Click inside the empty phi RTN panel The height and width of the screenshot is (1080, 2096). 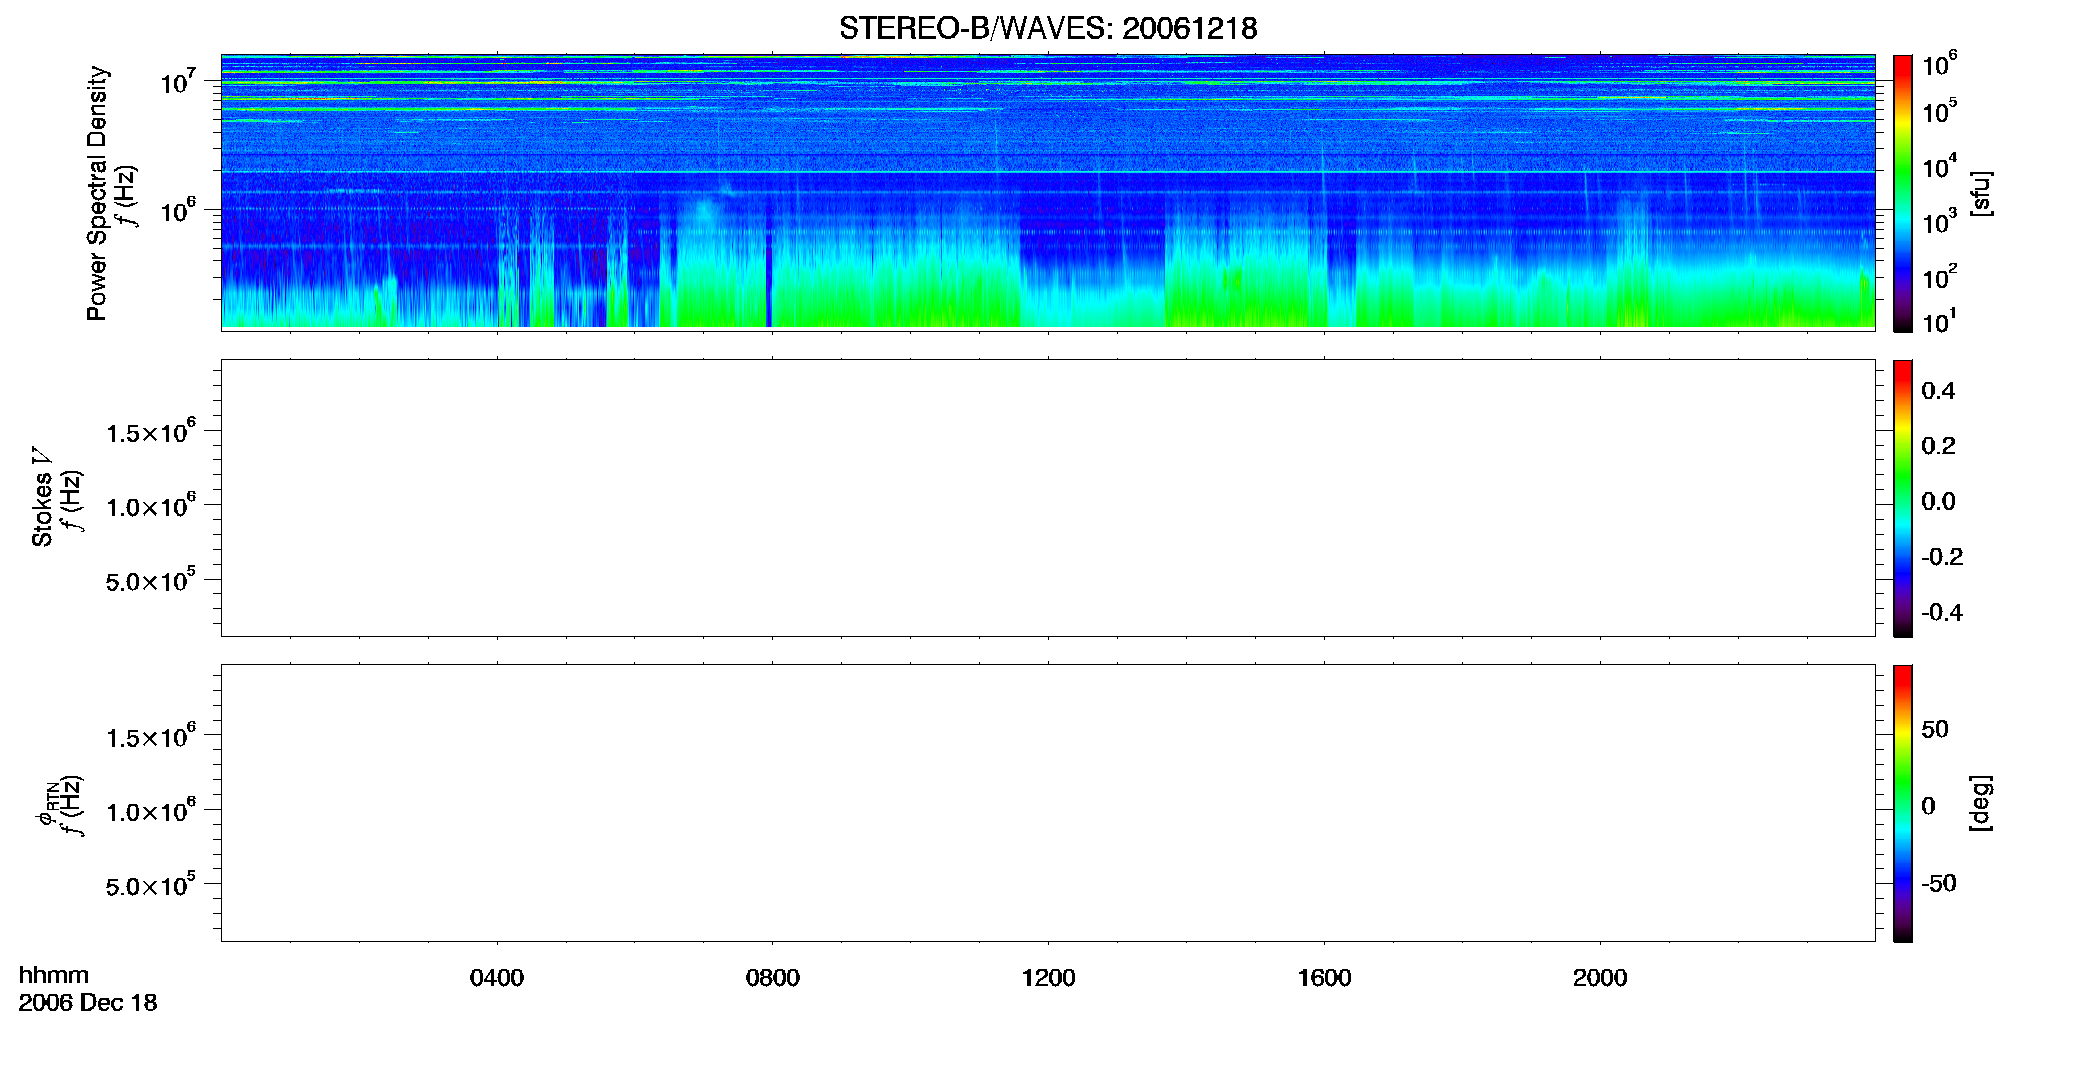pos(1048,803)
